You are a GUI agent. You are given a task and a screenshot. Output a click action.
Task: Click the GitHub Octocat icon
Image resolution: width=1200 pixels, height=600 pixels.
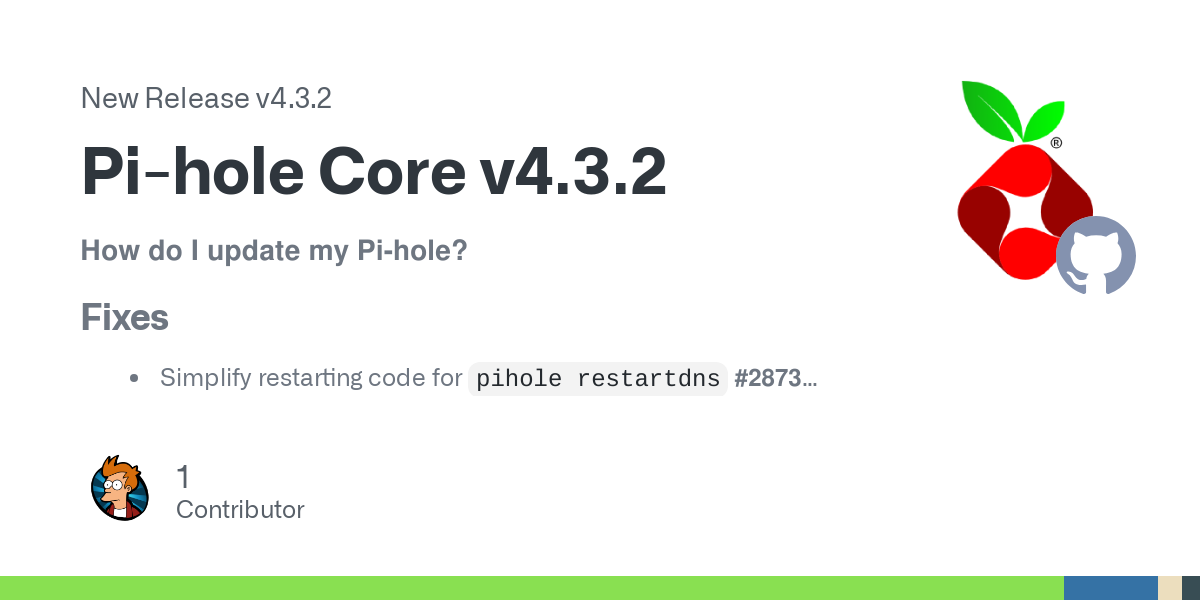coord(1096,255)
